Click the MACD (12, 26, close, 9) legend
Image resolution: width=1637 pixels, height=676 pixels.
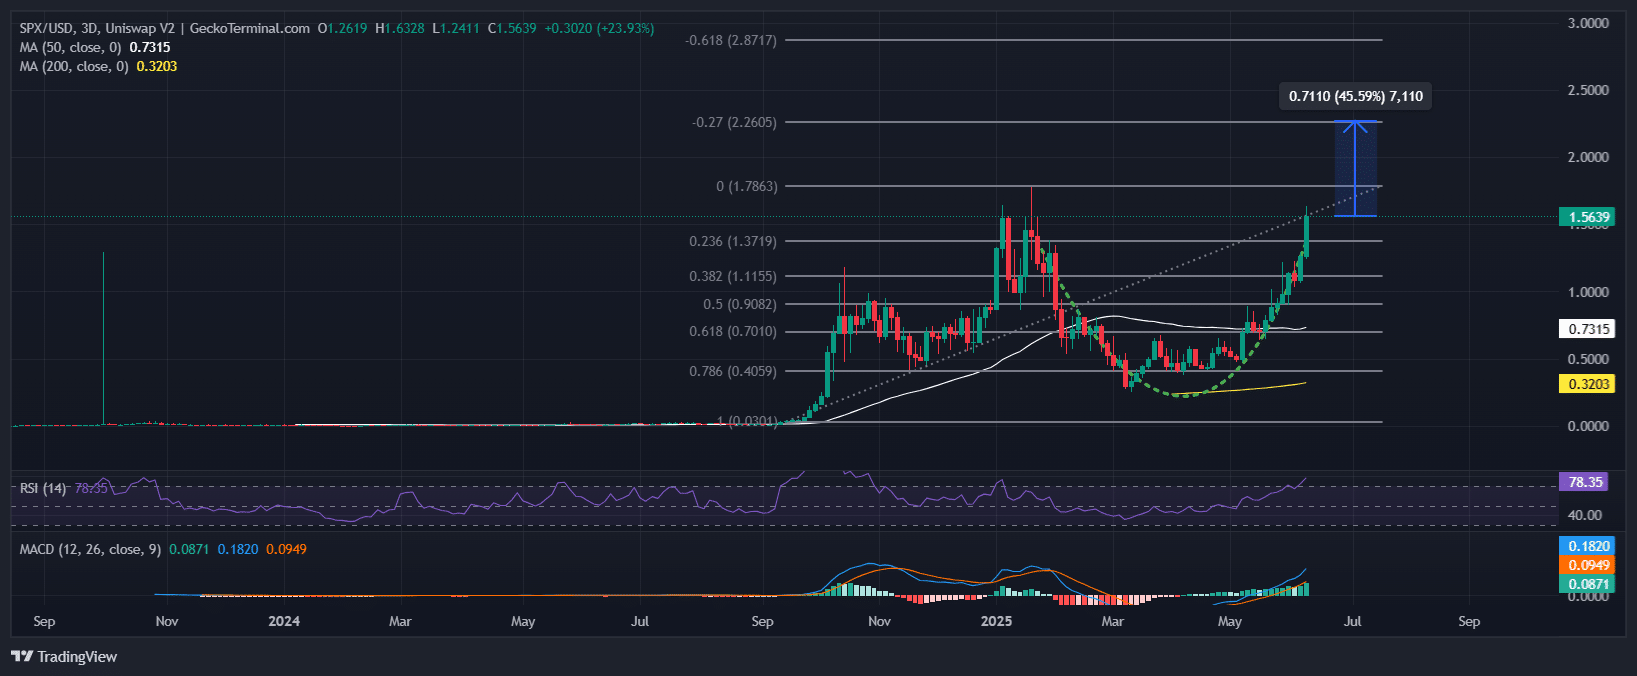pyautogui.click(x=90, y=549)
